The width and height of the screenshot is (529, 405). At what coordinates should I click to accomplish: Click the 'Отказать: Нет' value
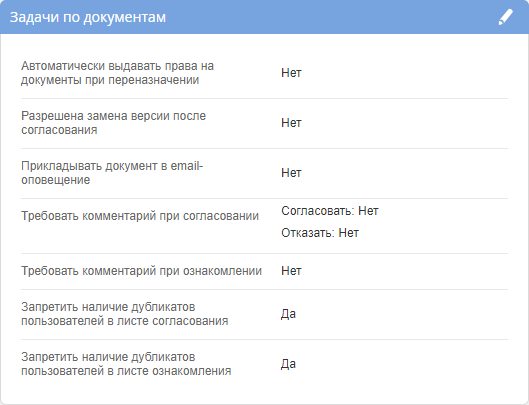pyautogui.click(x=319, y=233)
